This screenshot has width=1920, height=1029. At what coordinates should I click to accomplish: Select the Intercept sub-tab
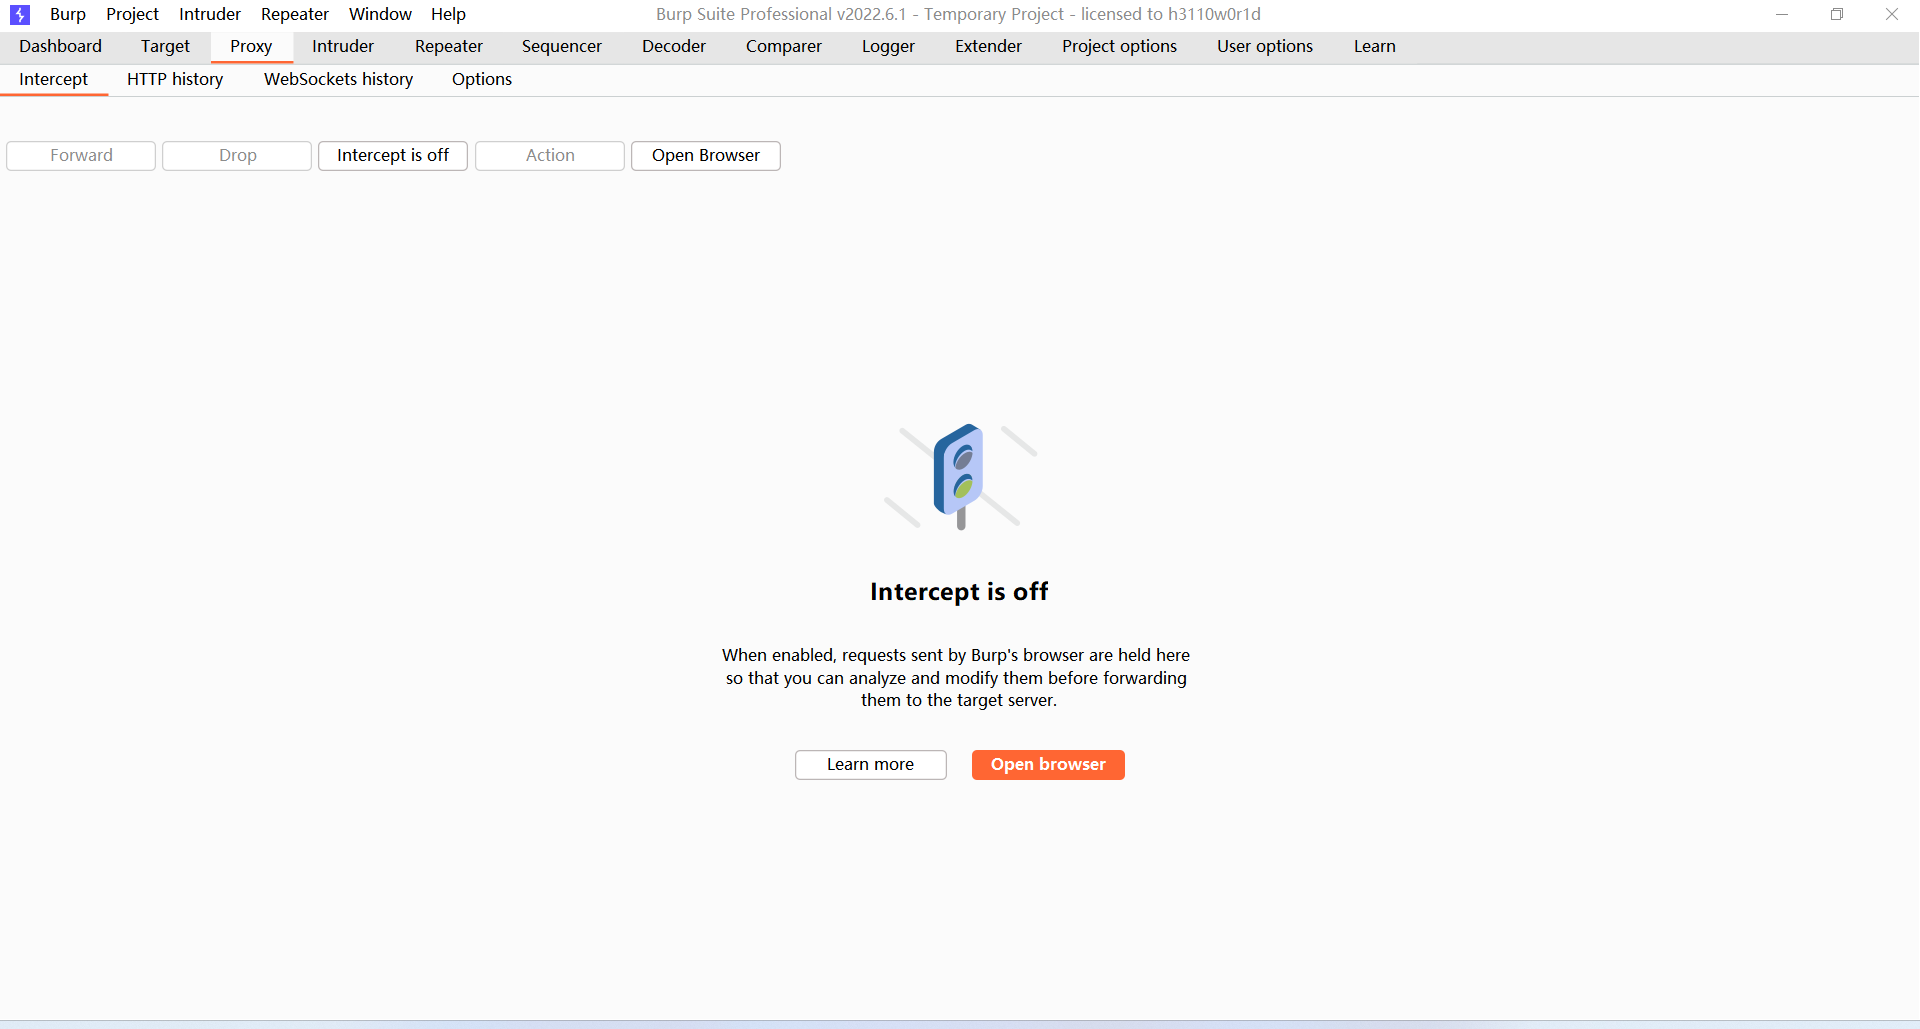(x=54, y=79)
